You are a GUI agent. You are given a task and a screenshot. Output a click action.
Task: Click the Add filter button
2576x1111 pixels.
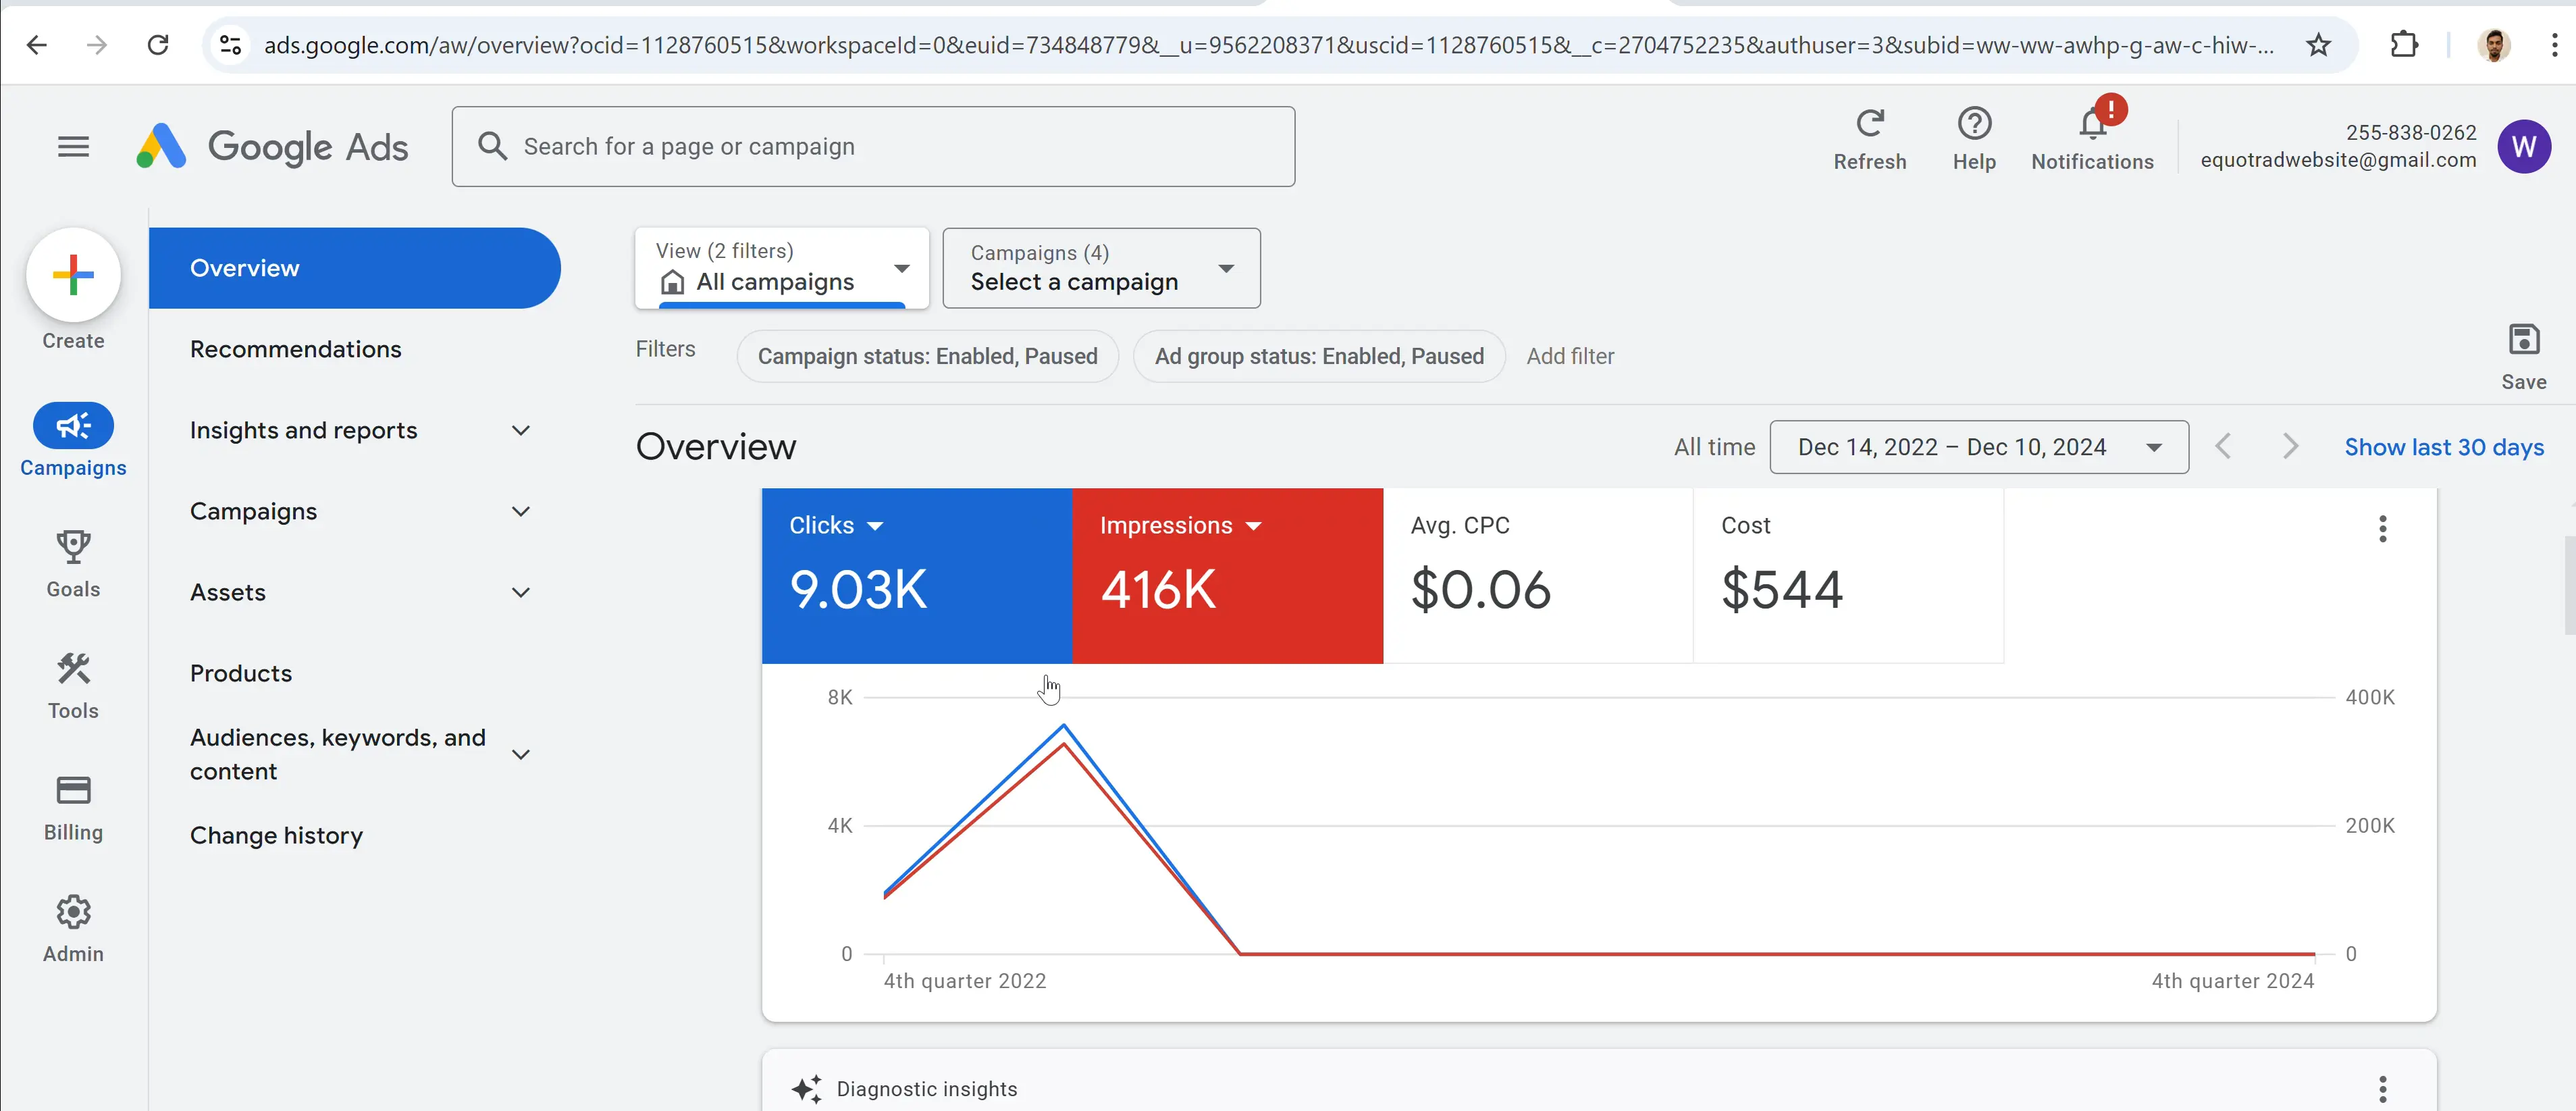(x=1570, y=356)
